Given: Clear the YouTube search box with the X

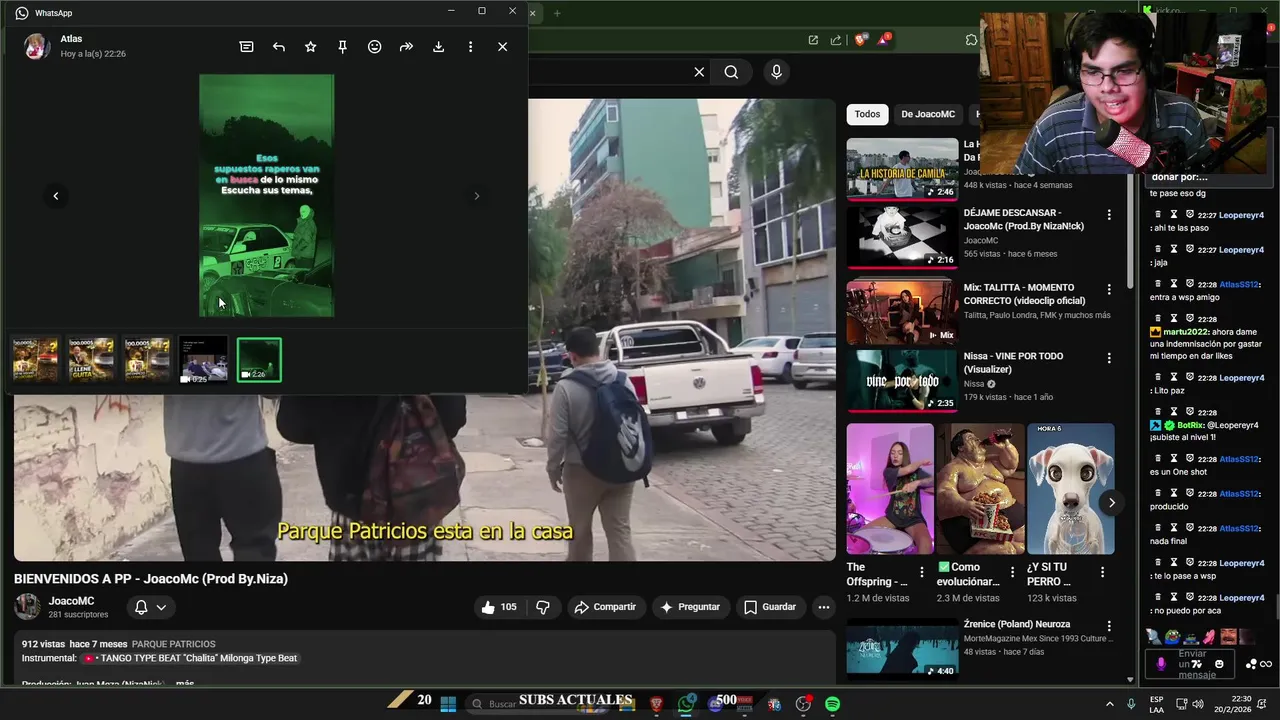Looking at the screenshot, I should (x=699, y=72).
